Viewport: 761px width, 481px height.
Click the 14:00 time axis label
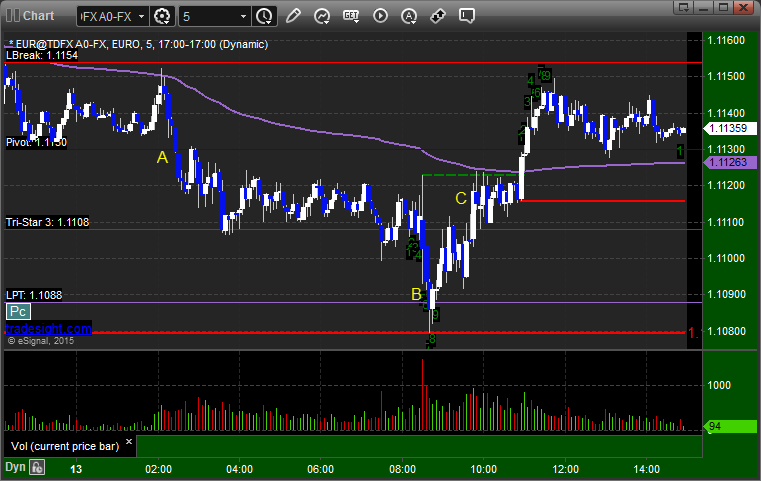pyautogui.click(x=646, y=469)
